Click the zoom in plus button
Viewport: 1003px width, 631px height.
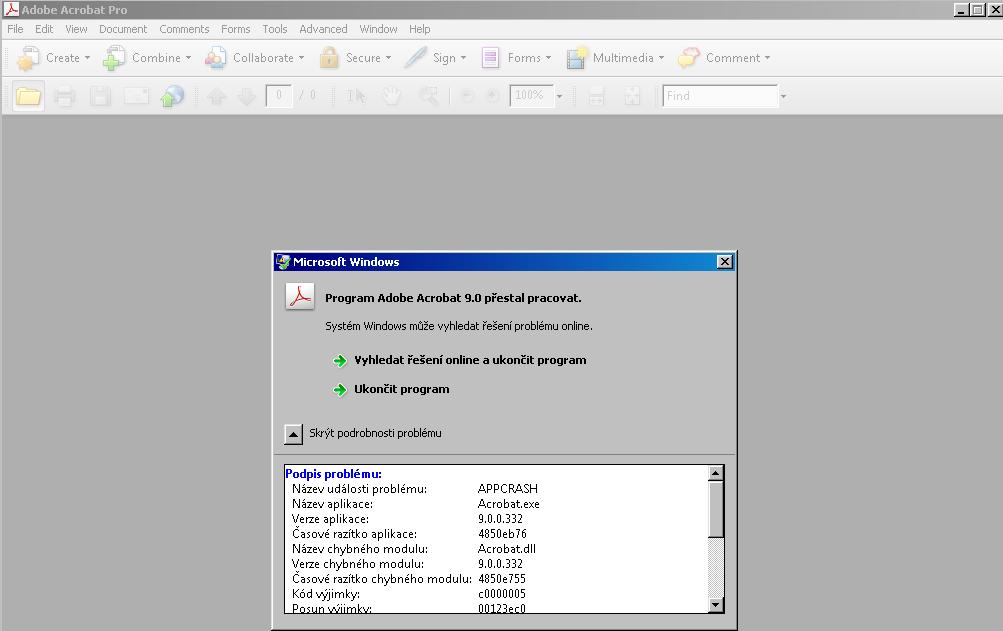[492, 96]
